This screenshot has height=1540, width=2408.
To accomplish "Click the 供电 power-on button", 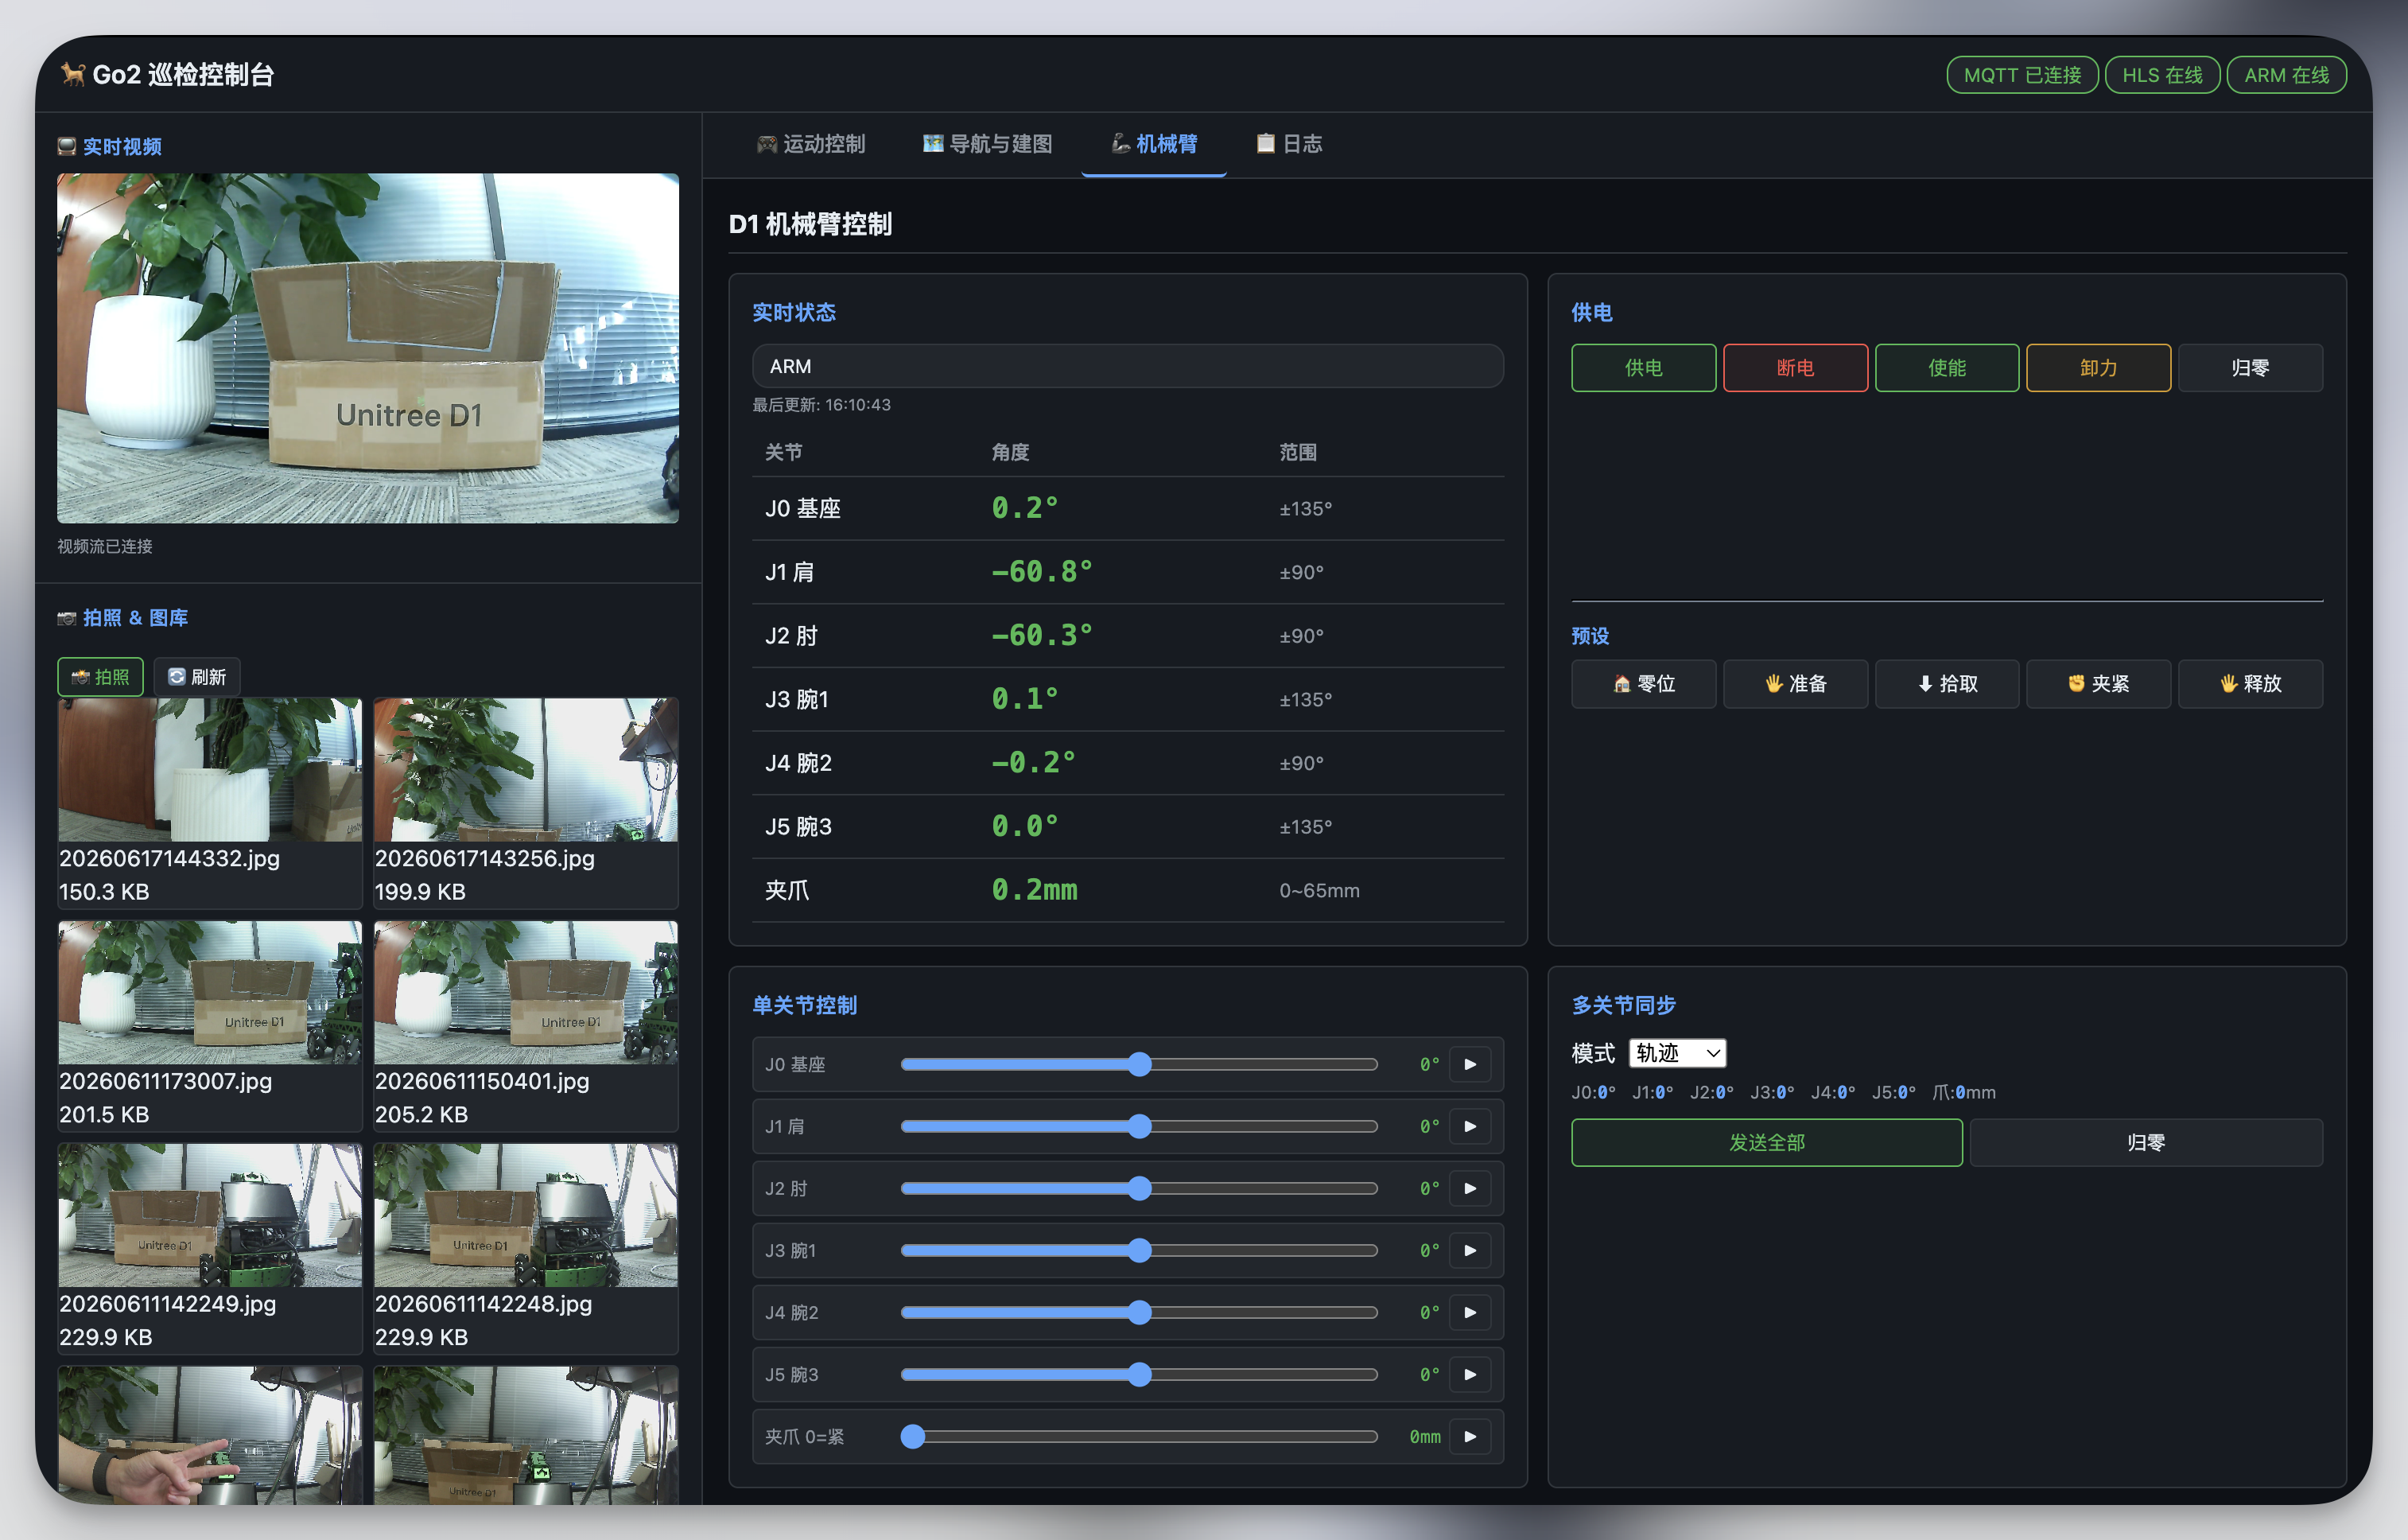I will click(x=1643, y=368).
